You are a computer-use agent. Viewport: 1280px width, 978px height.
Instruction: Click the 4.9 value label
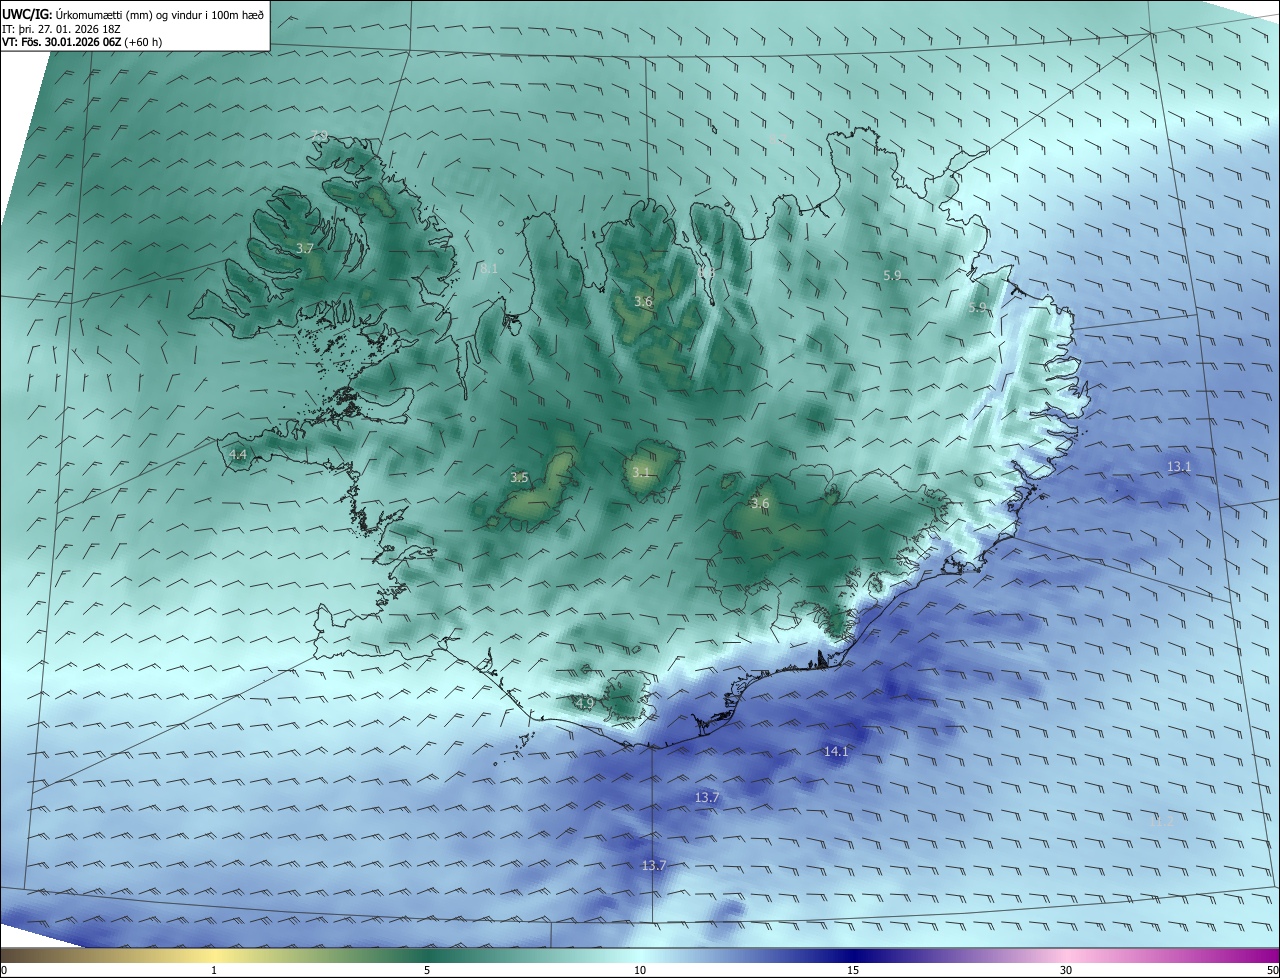point(585,703)
